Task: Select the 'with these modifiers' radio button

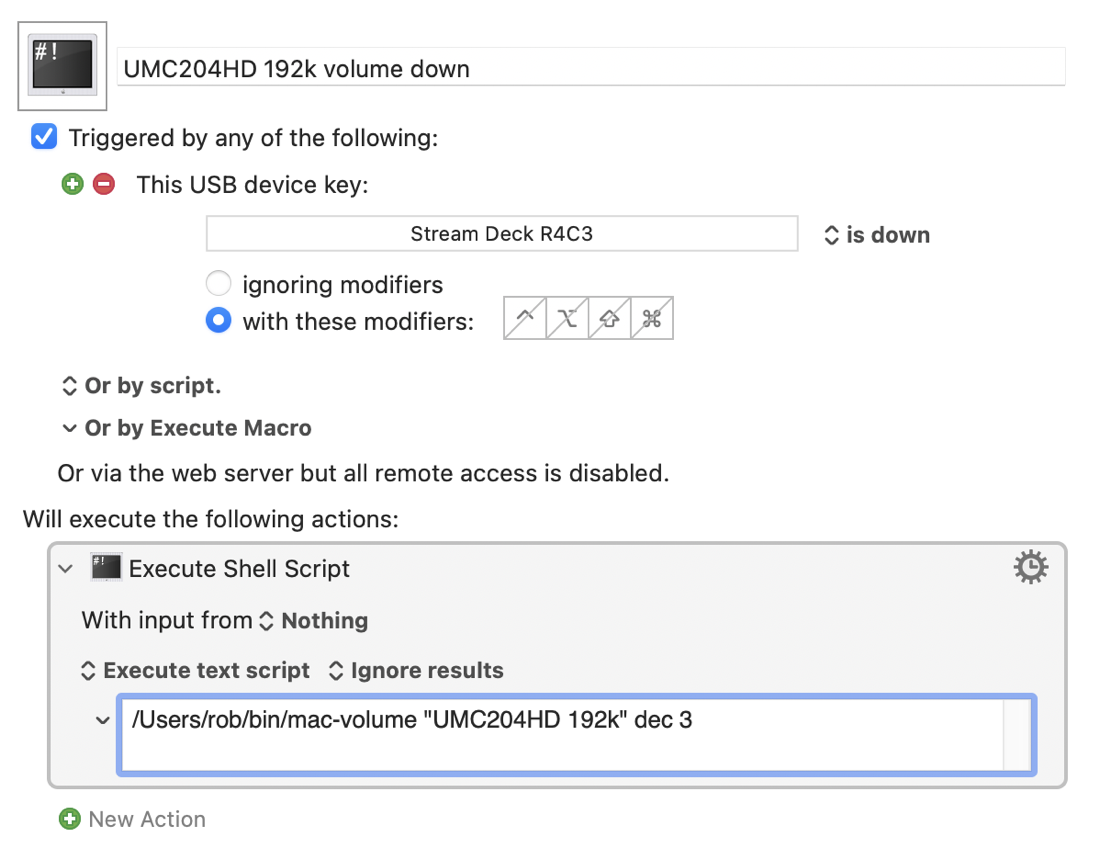Action: pyautogui.click(x=218, y=321)
